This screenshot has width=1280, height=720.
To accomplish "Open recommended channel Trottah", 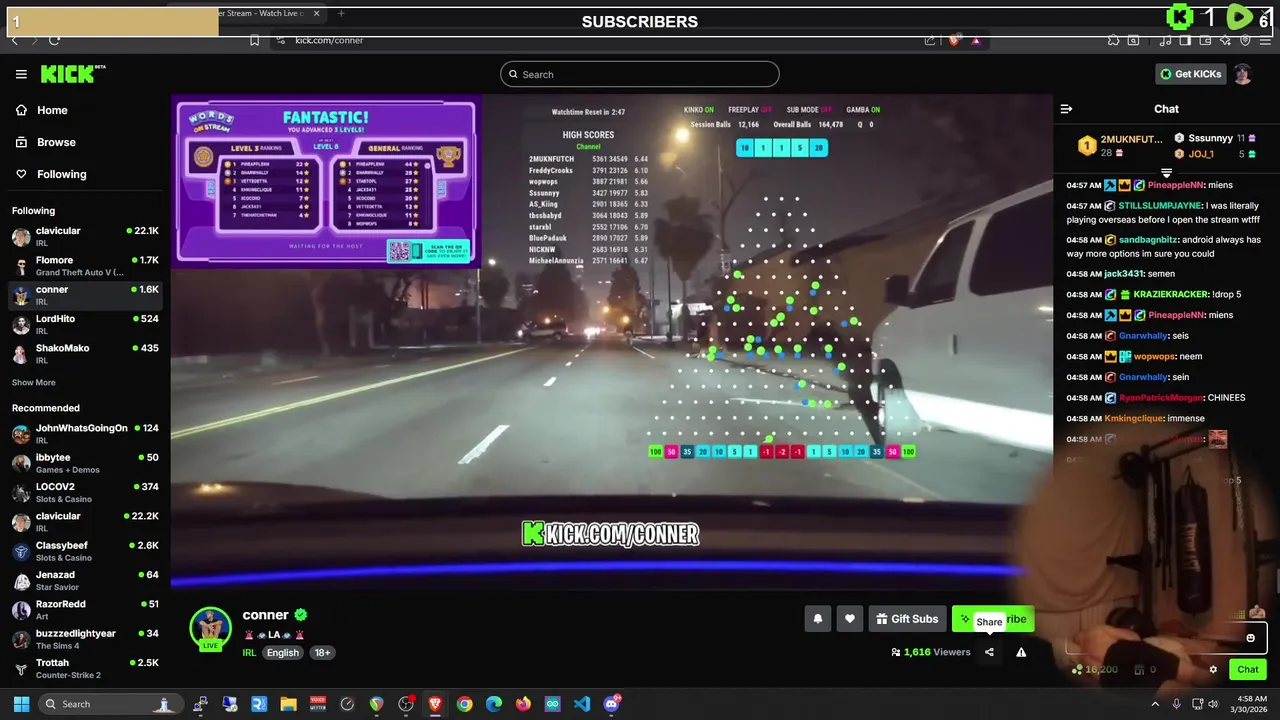I will click(x=85, y=668).
